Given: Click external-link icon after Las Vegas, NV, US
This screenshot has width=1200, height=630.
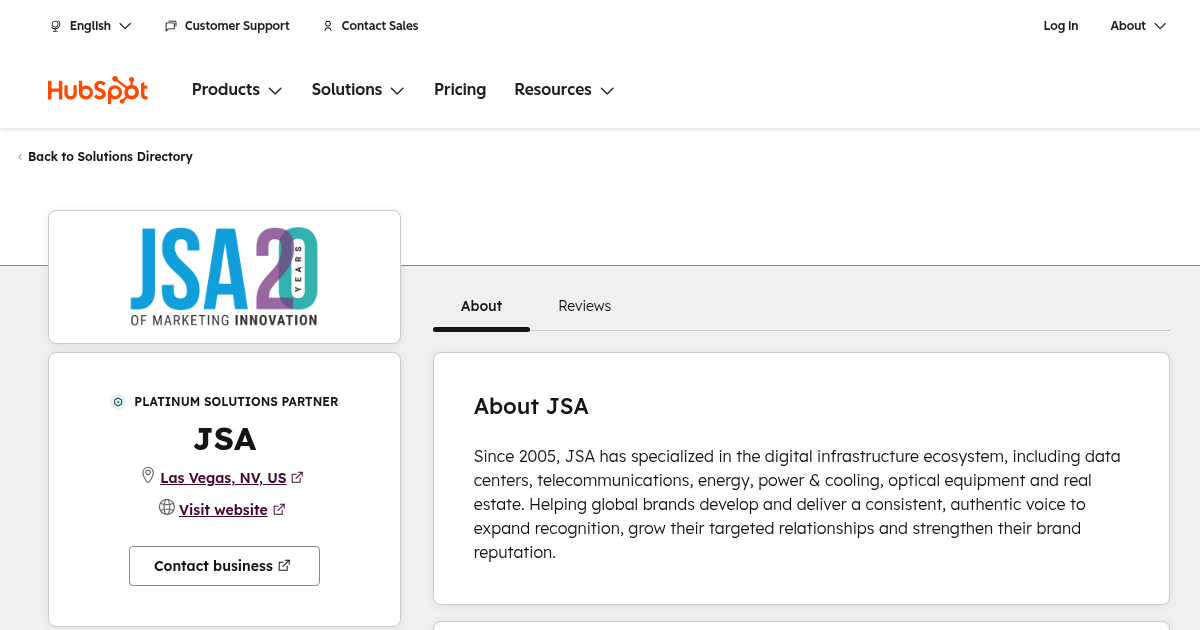Looking at the screenshot, I should point(298,478).
